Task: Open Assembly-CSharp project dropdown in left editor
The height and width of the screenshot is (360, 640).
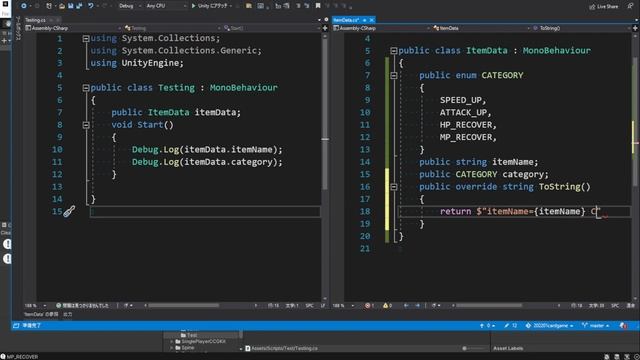Action: [73, 28]
